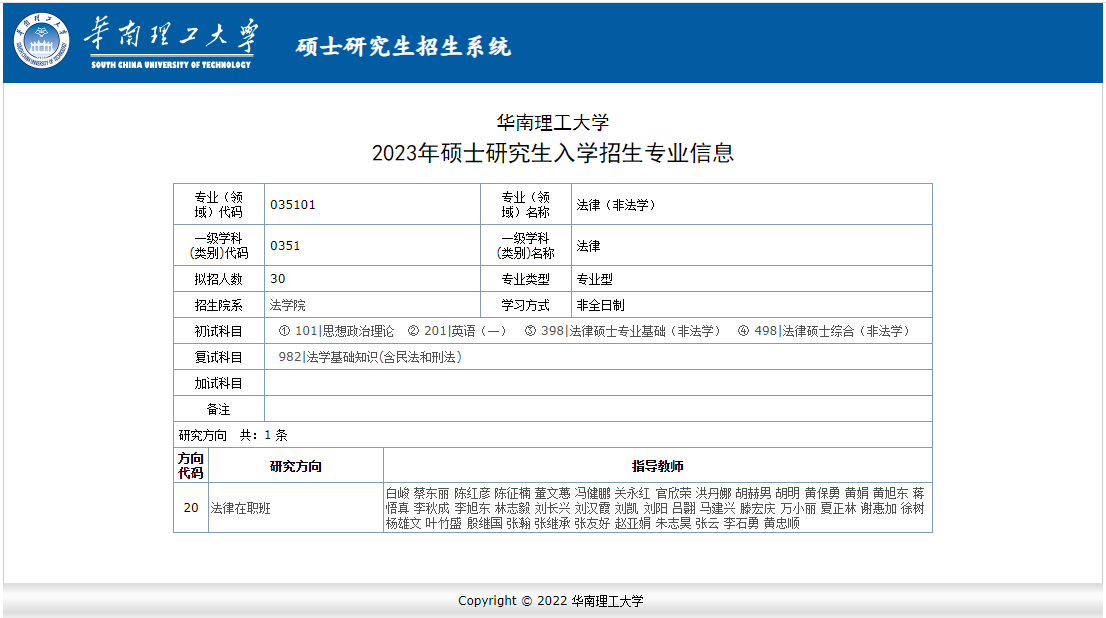This screenshot has width=1106, height=618.
Task: Click the department value 法学院
Action: coord(288,305)
